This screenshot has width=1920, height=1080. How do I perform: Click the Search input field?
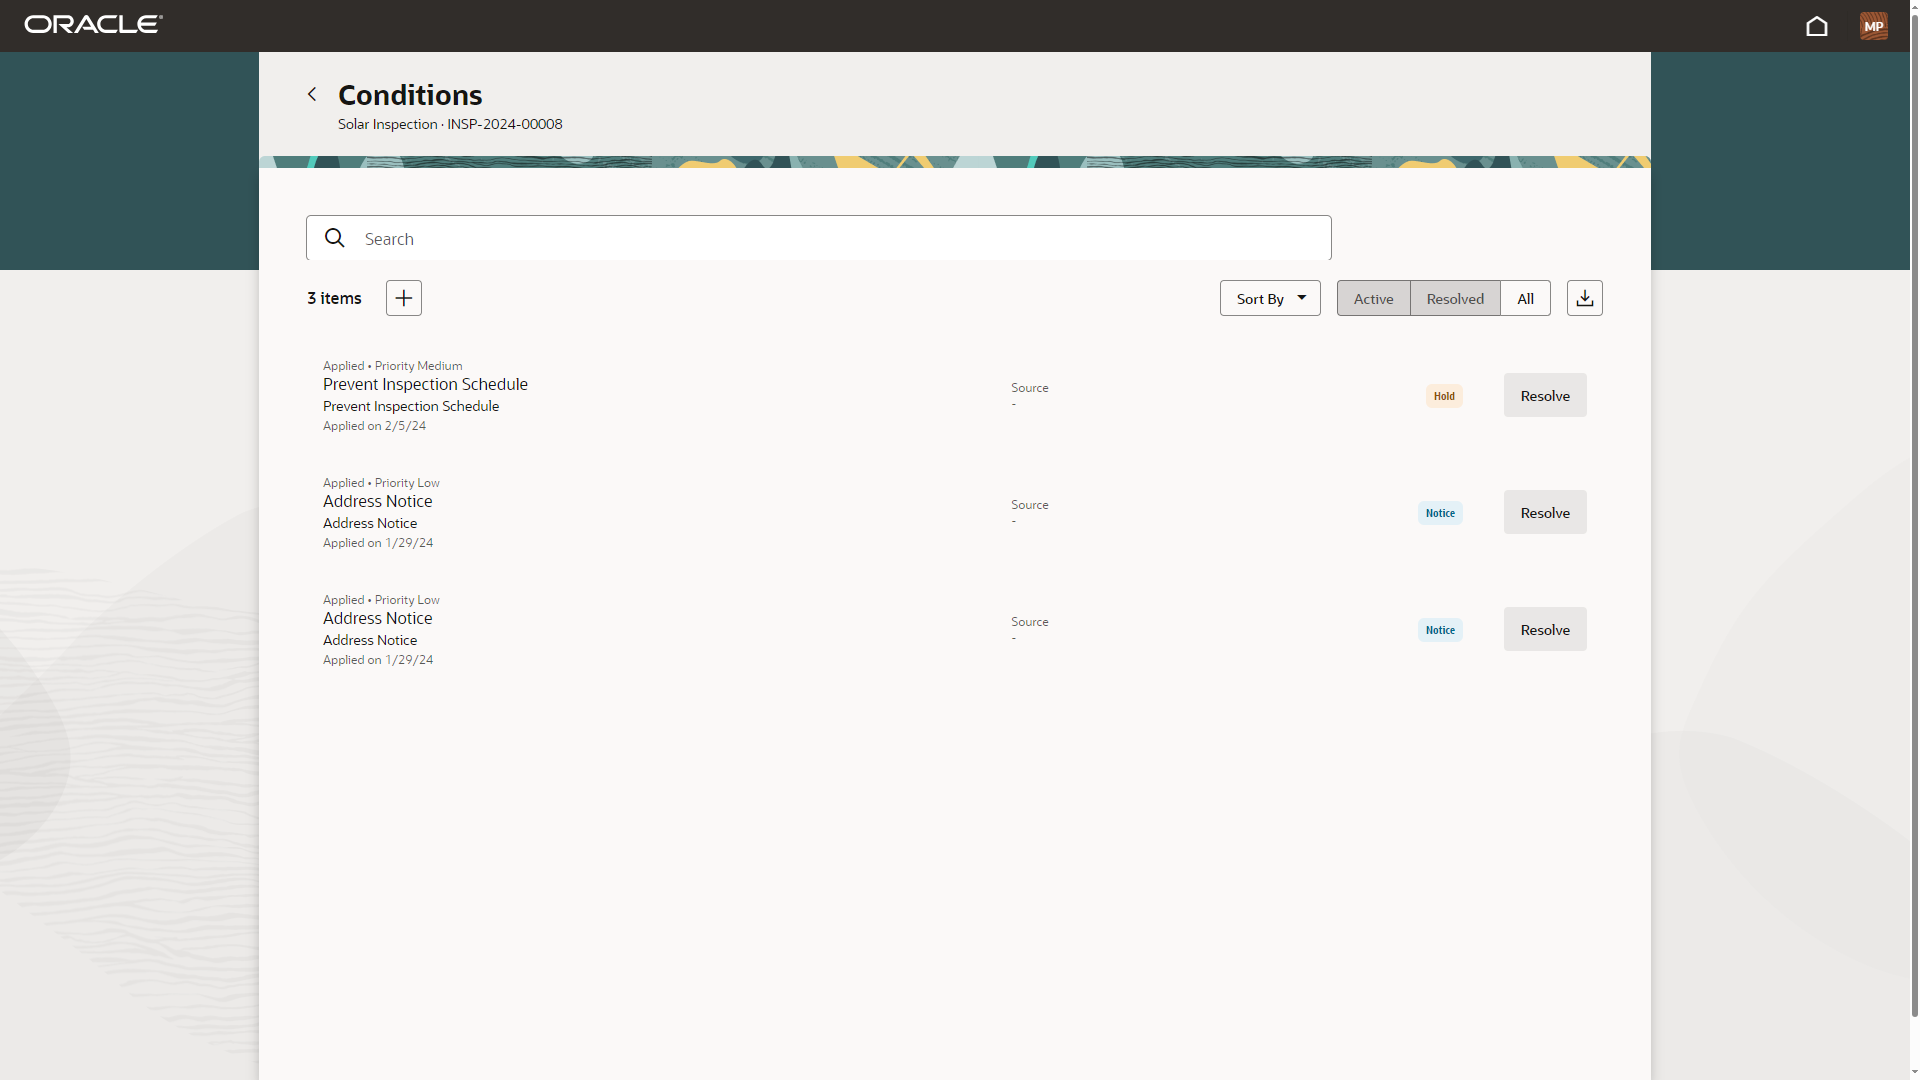click(818, 238)
